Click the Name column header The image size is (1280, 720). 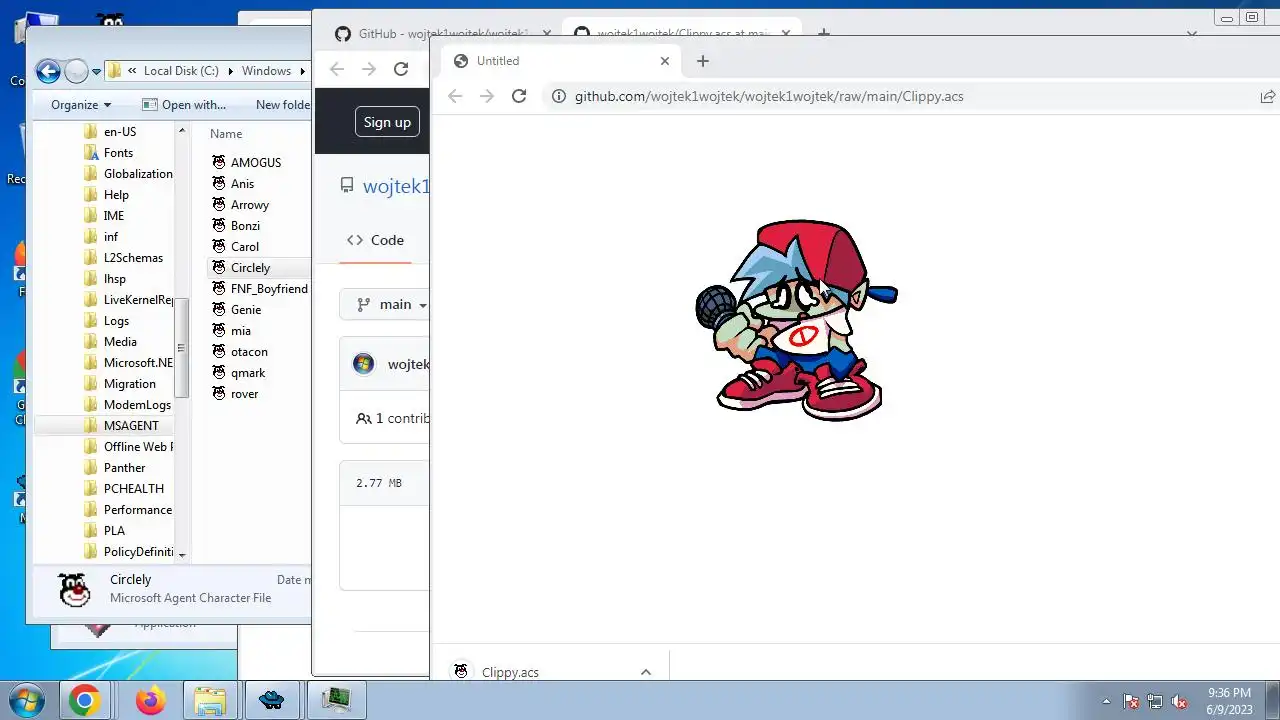pyautogui.click(x=226, y=133)
